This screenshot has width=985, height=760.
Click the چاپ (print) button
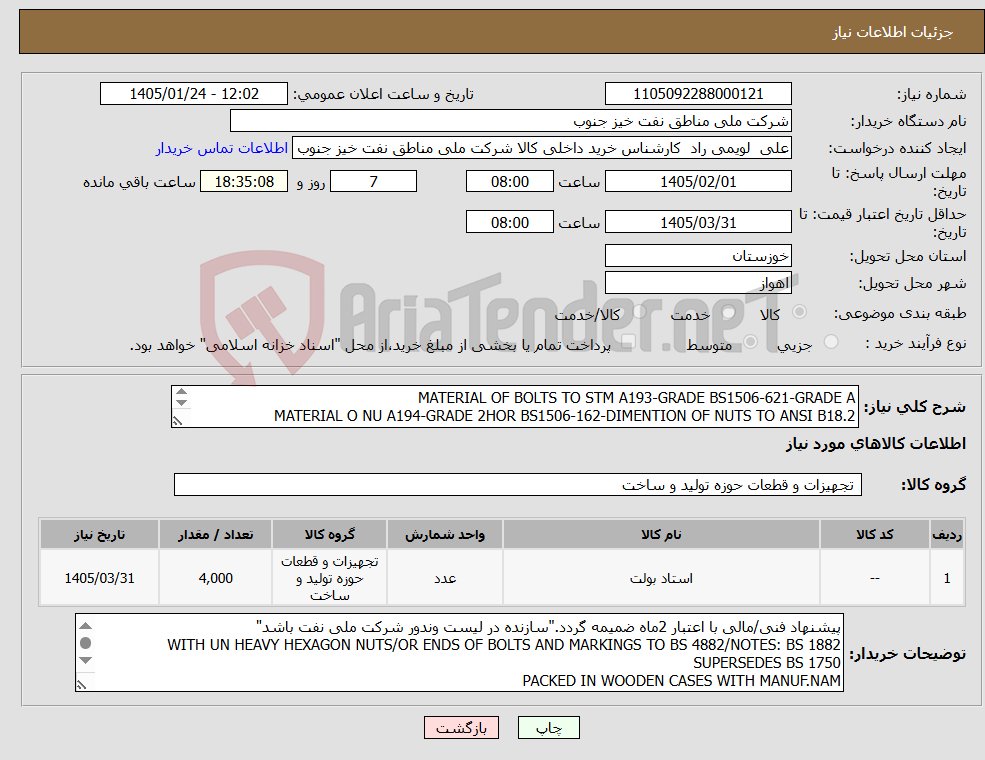pyautogui.click(x=548, y=727)
